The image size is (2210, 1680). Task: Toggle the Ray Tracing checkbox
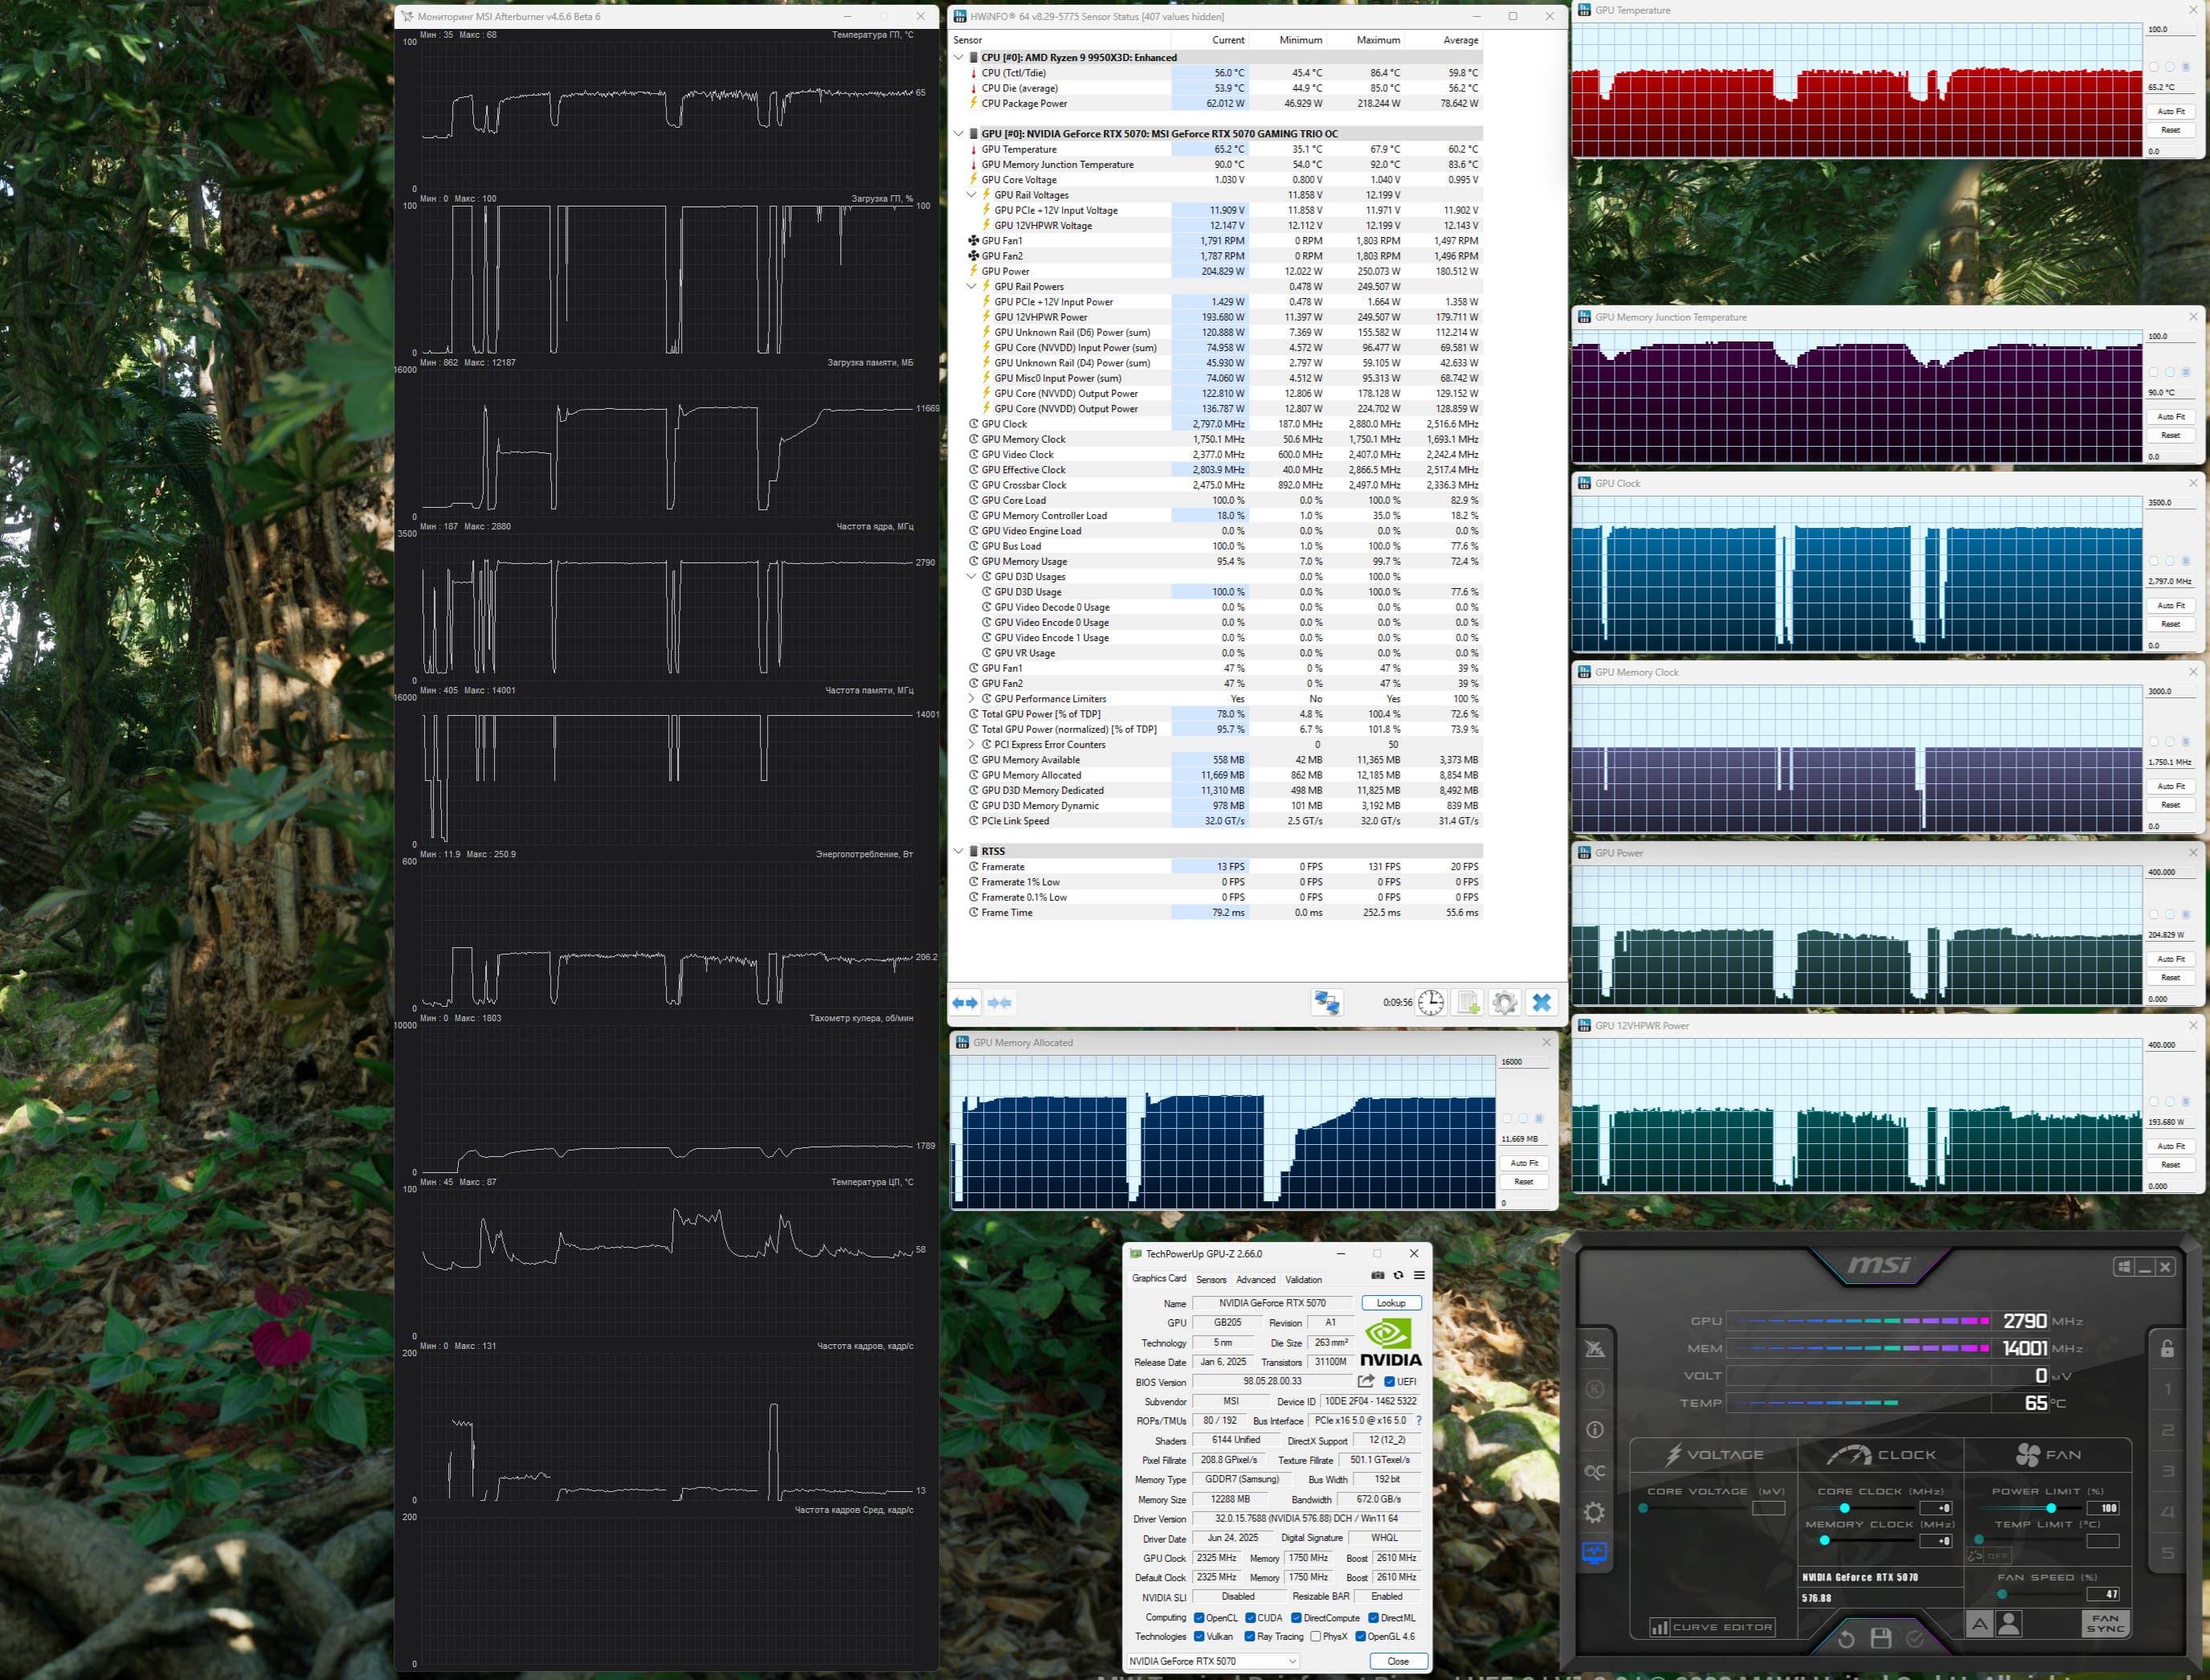(1250, 1637)
